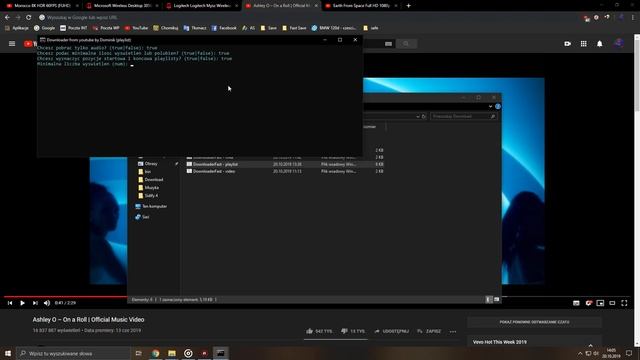Image resolution: width=640 pixels, height=360 pixels.
Task: Open Fast Save bookmark folder
Action: tap(294, 28)
